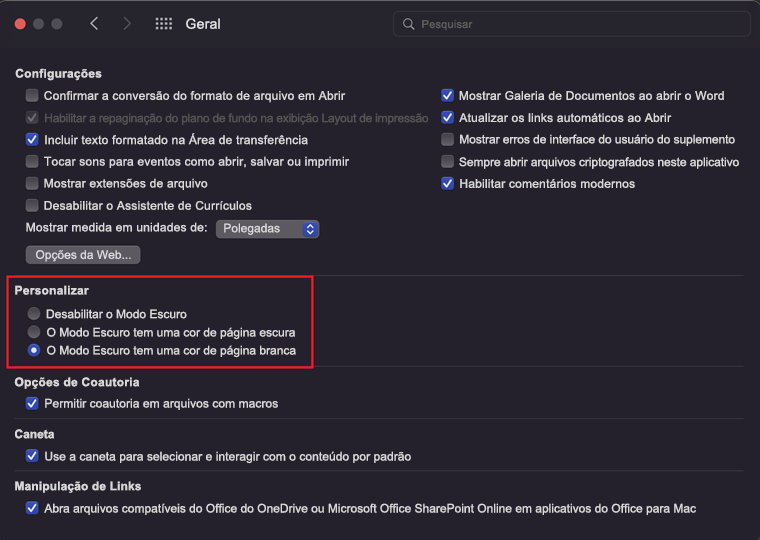Viewport: 760px width, 540px height.
Task: Uncheck Permitir coautoria em arquivos com macros
Action: [x=32, y=403]
